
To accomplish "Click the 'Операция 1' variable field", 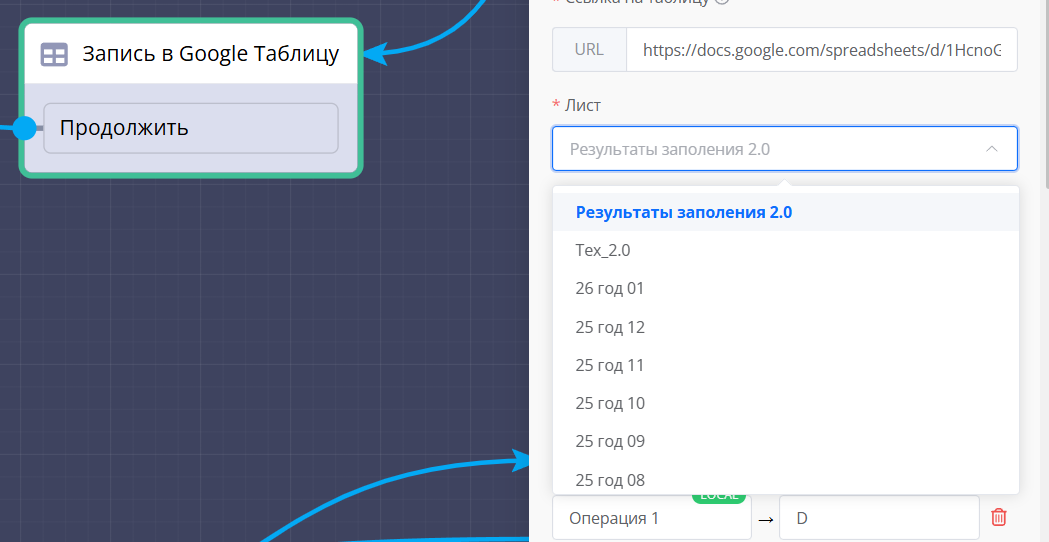I will tap(650, 518).
